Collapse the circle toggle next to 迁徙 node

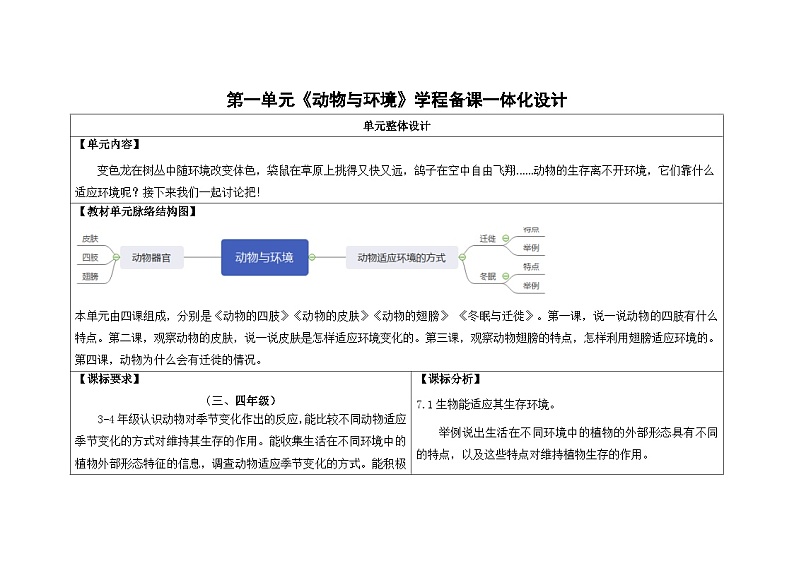pos(505,238)
